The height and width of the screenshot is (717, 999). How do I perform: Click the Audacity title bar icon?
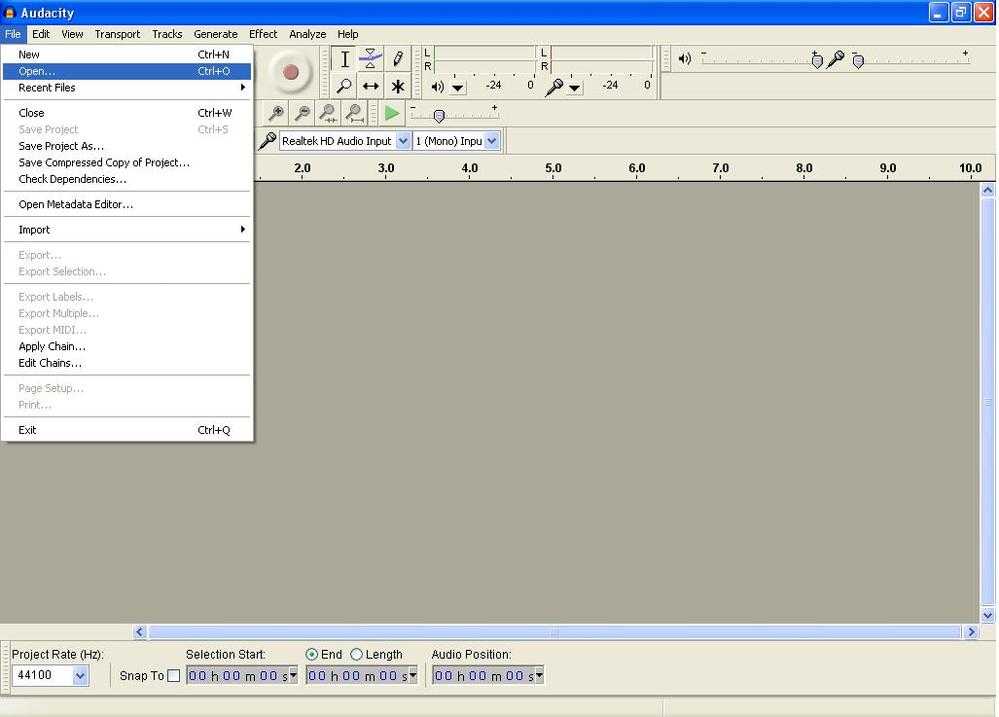click(10, 13)
